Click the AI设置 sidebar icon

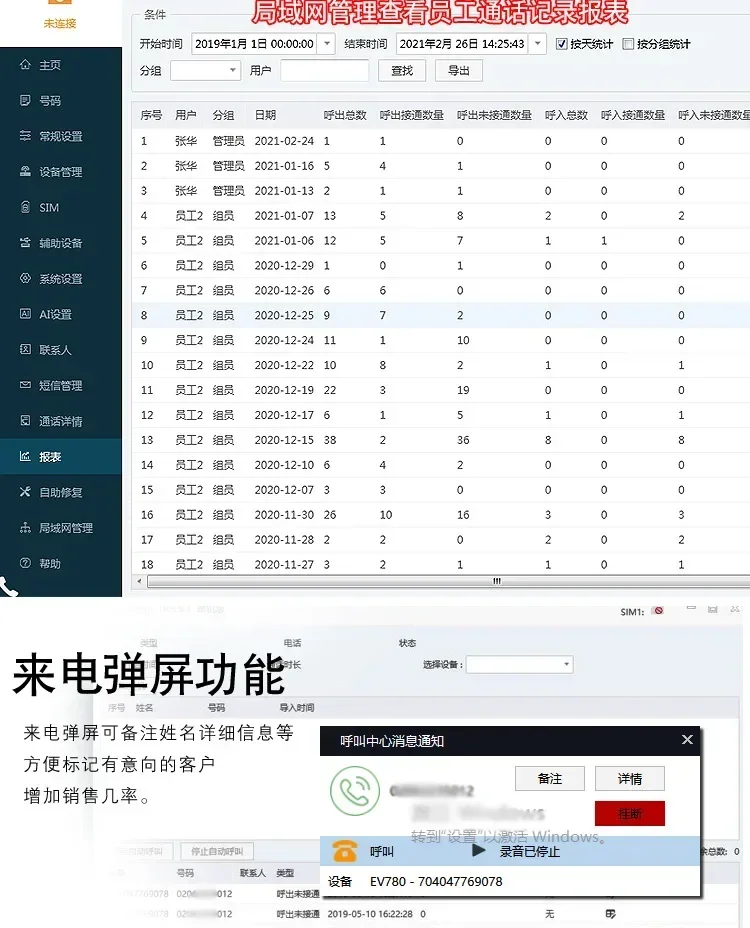point(25,314)
